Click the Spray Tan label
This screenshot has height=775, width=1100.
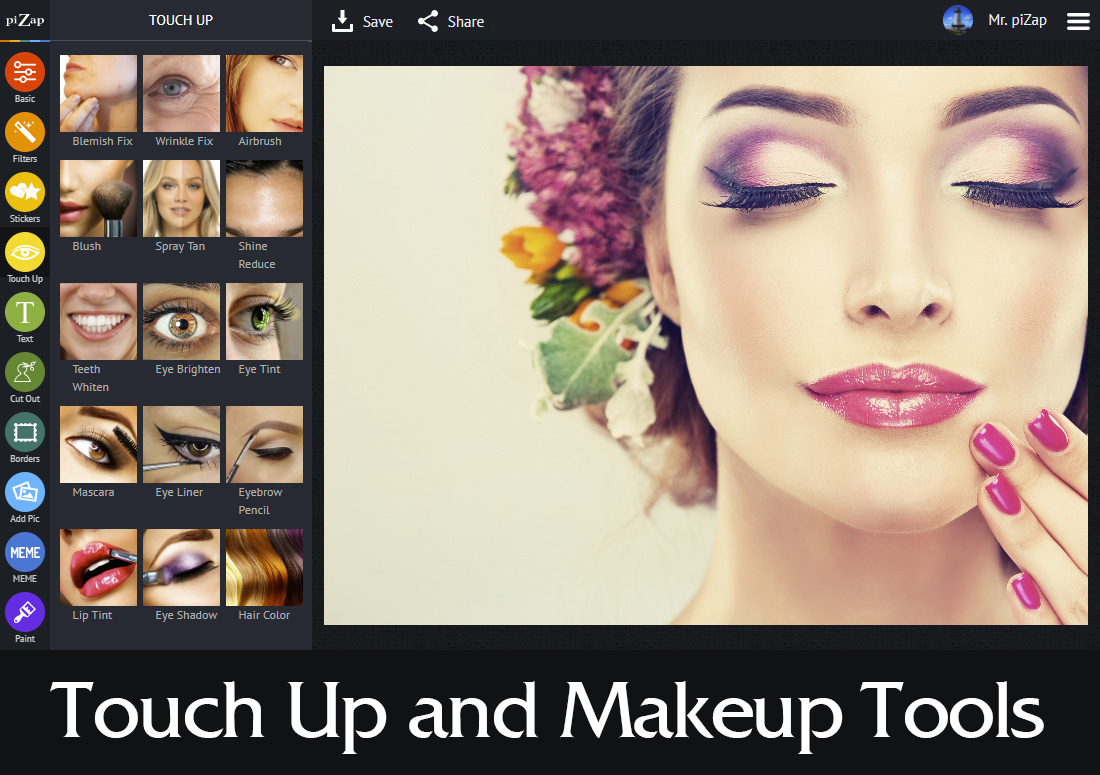[x=180, y=246]
